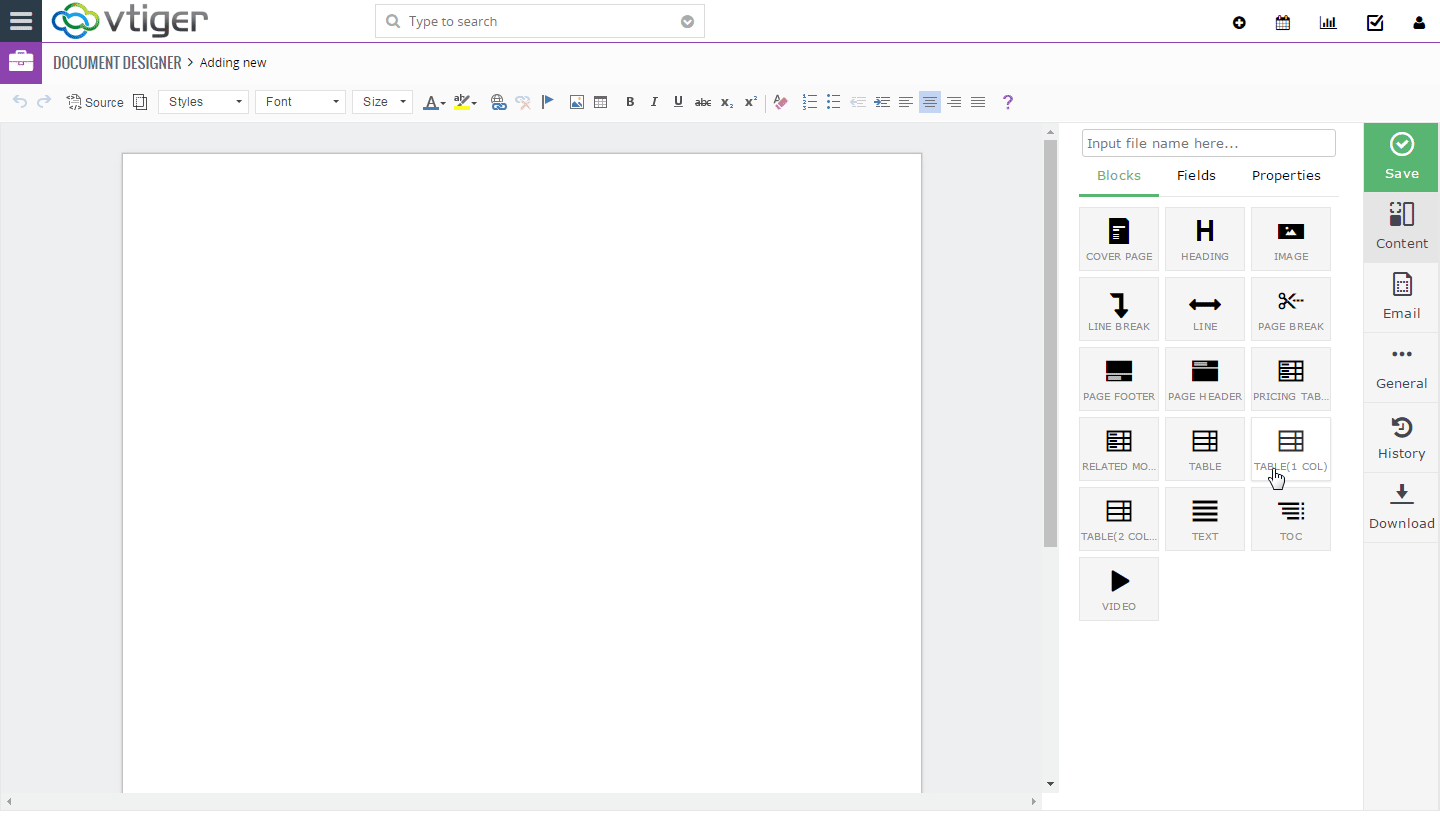The width and height of the screenshot is (1440, 834).
Task: Click the Templates icon beside Source
Action: [x=140, y=102]
